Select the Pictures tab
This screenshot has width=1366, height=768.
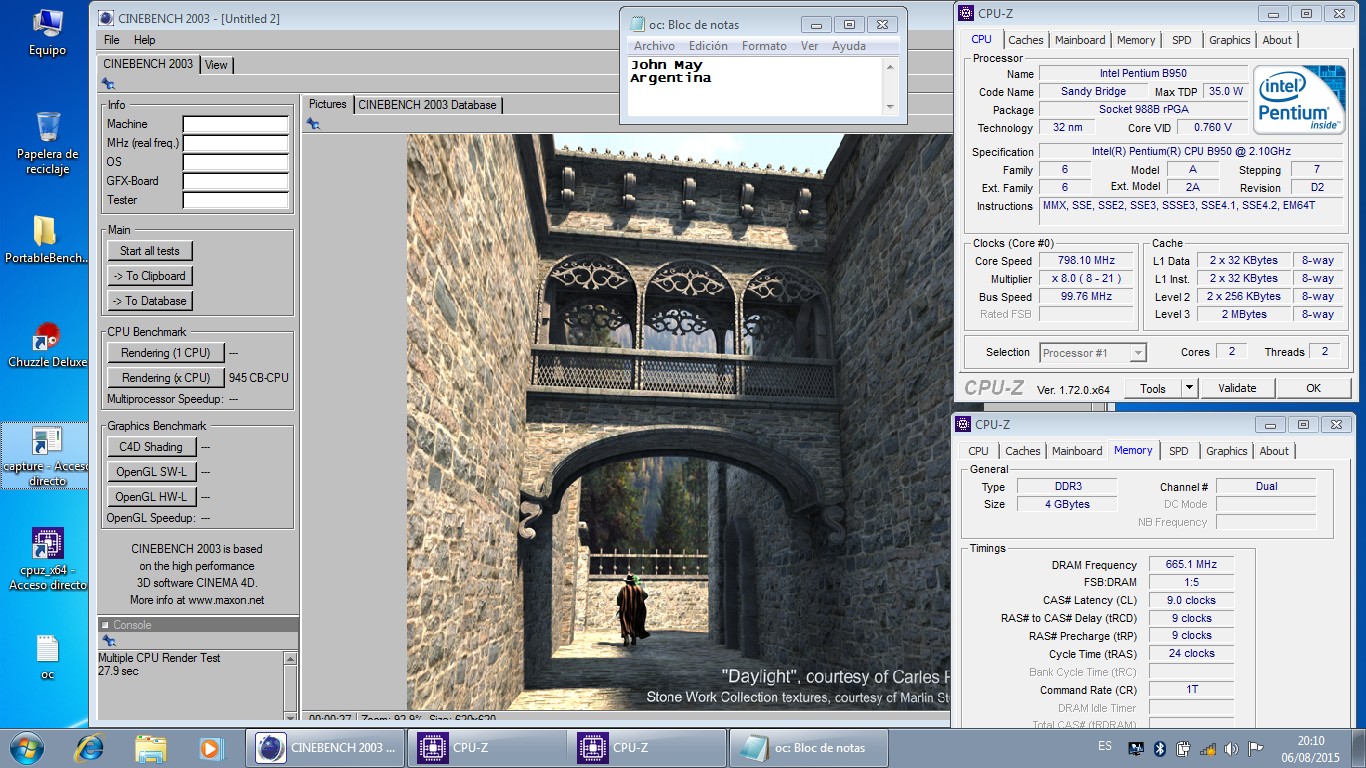[327, 104]
